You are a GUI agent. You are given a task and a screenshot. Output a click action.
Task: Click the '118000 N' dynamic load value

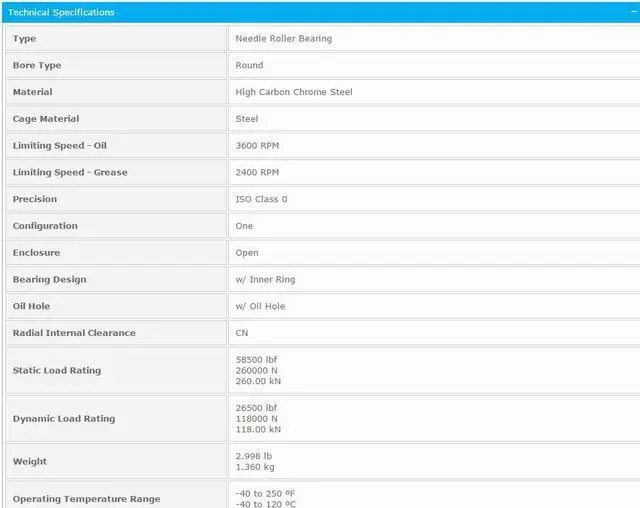click(256, 419)
